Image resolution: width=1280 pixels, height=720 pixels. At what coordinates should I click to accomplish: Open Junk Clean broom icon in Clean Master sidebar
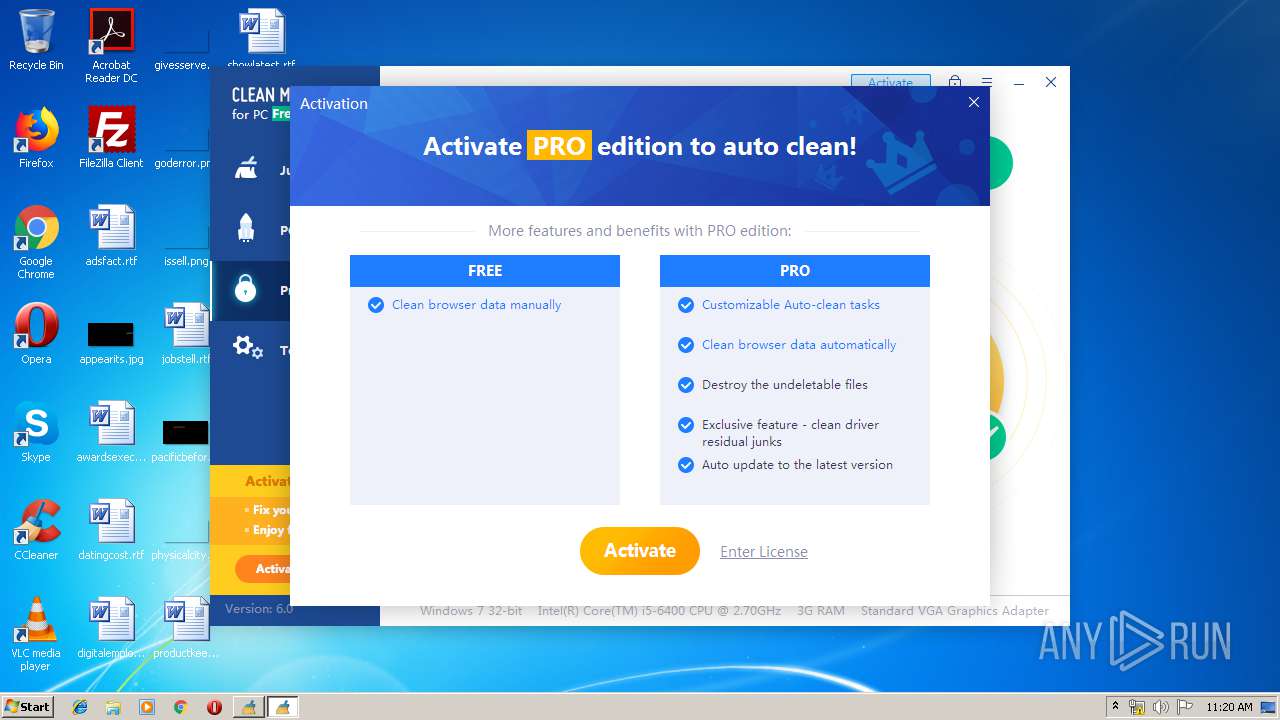pos(246,169)
